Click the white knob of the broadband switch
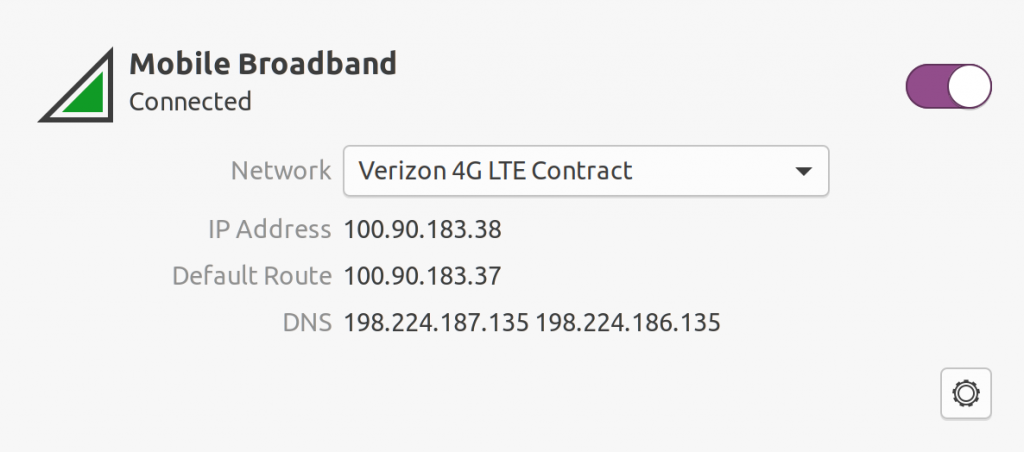1024x452 pixels. click(969, 87)
